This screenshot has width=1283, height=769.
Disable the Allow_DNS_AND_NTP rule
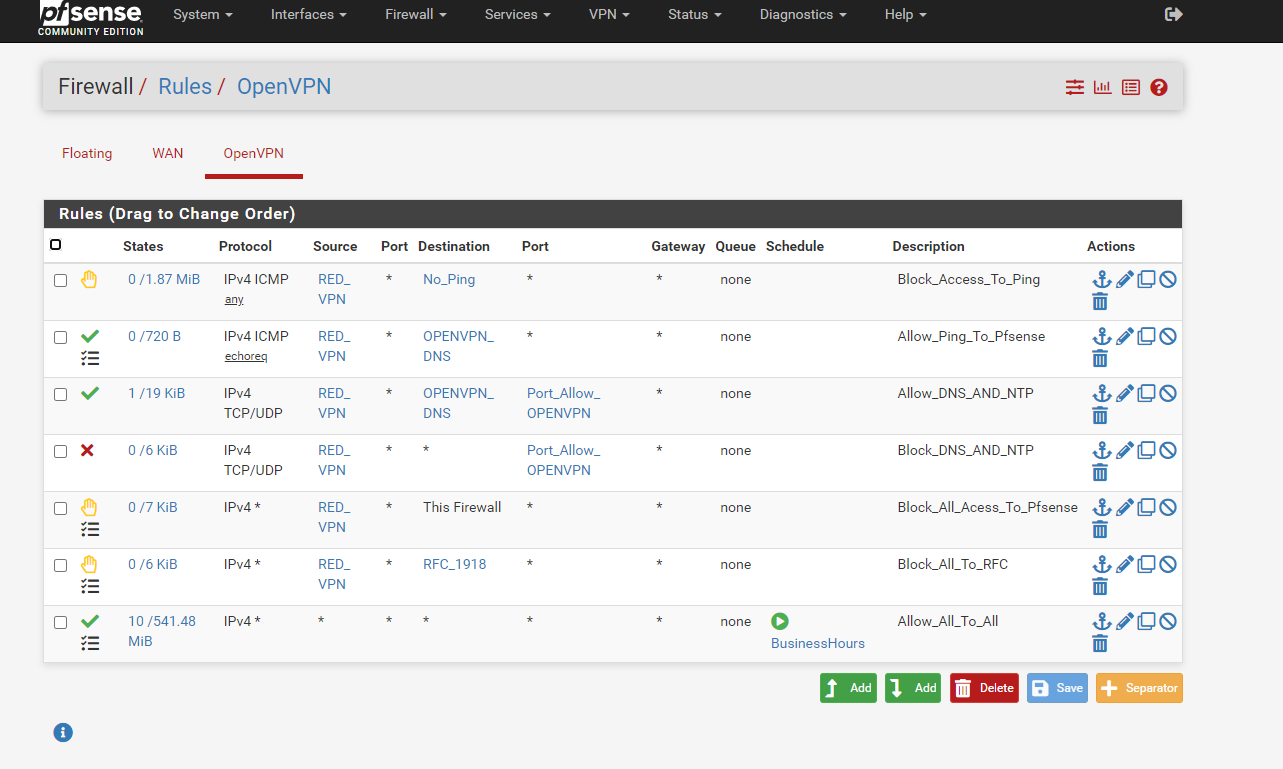[x=1168, y=393]
